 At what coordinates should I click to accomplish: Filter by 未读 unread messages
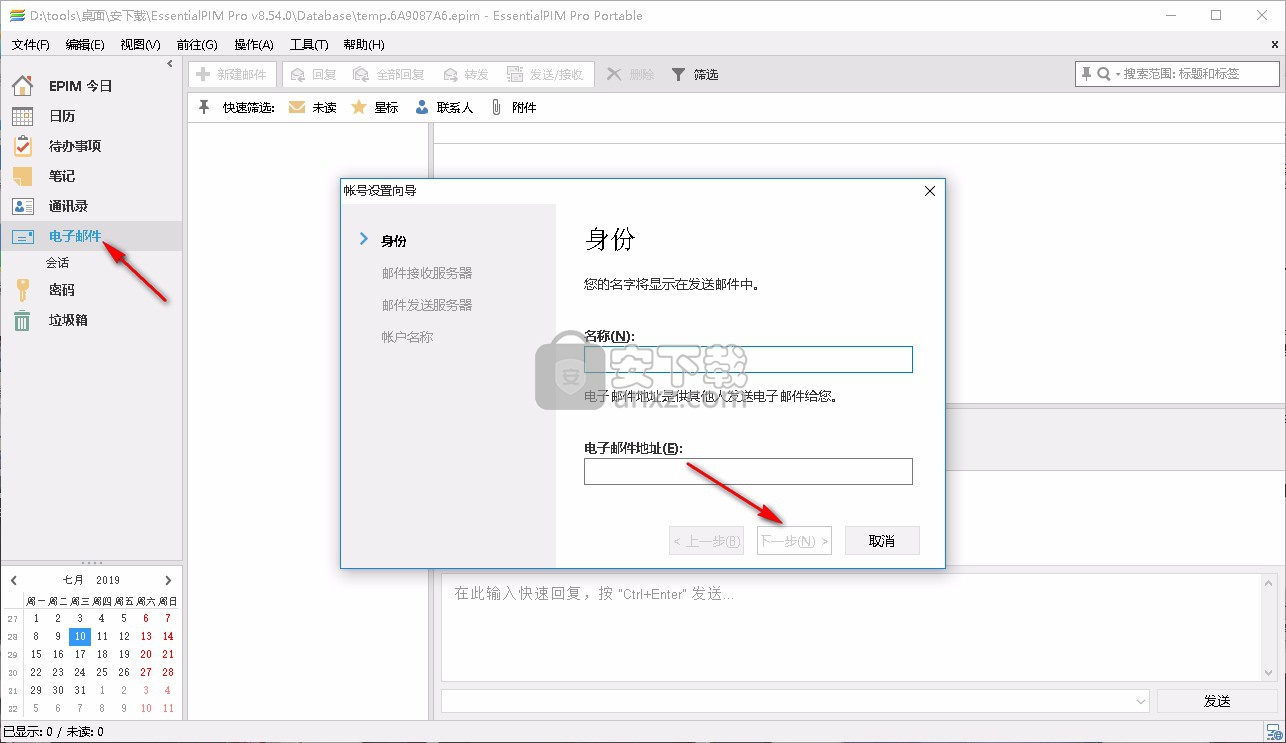click(x=312, y=107)
